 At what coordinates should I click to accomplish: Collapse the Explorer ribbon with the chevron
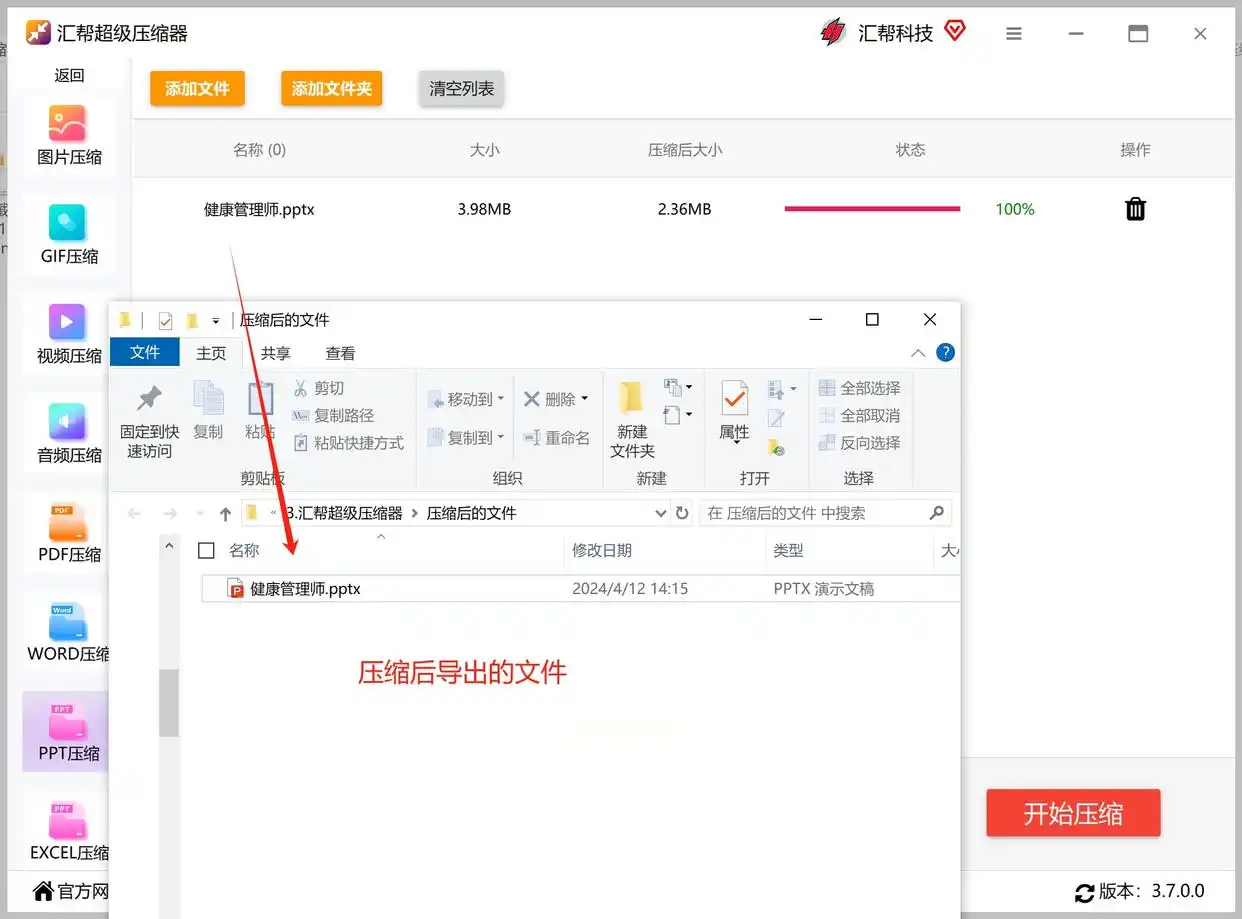(x=917, y=352)
